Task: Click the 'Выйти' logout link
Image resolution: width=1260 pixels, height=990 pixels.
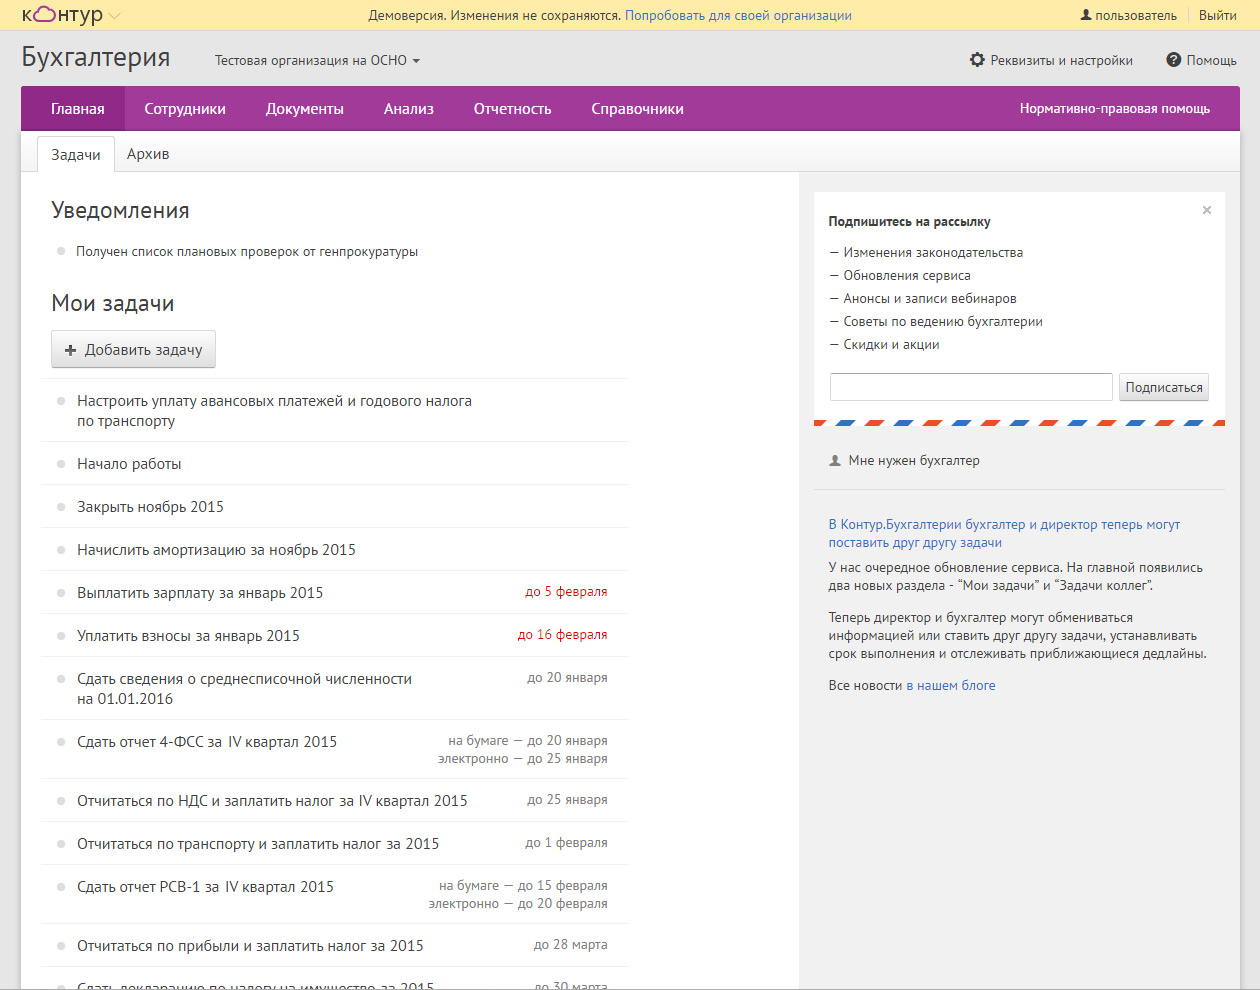Action: pos(1217,15)
